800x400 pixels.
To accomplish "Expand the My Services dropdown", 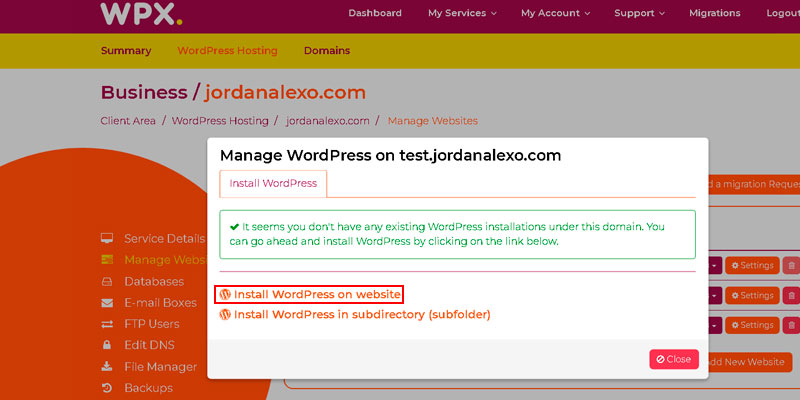I will pos(462,13).
